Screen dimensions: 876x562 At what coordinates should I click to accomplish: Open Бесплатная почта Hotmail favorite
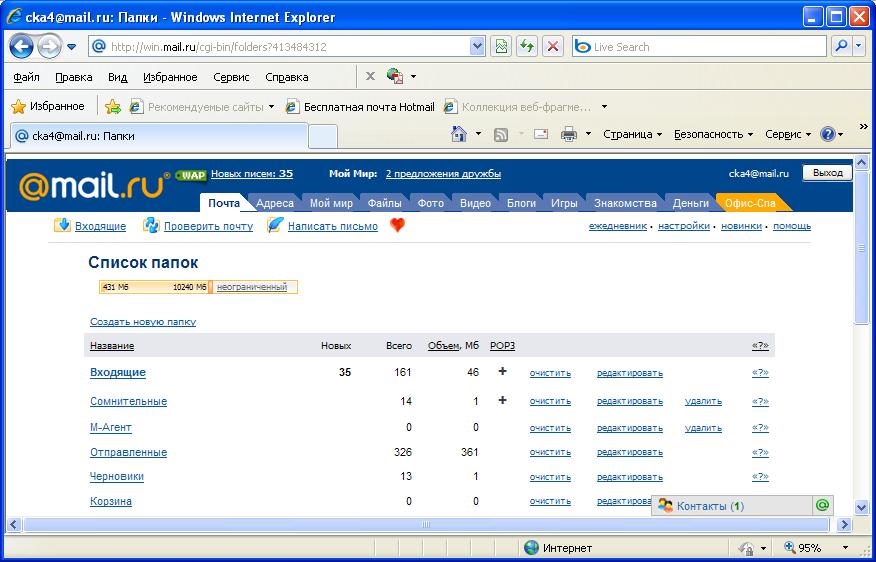(x=360, y=106)
